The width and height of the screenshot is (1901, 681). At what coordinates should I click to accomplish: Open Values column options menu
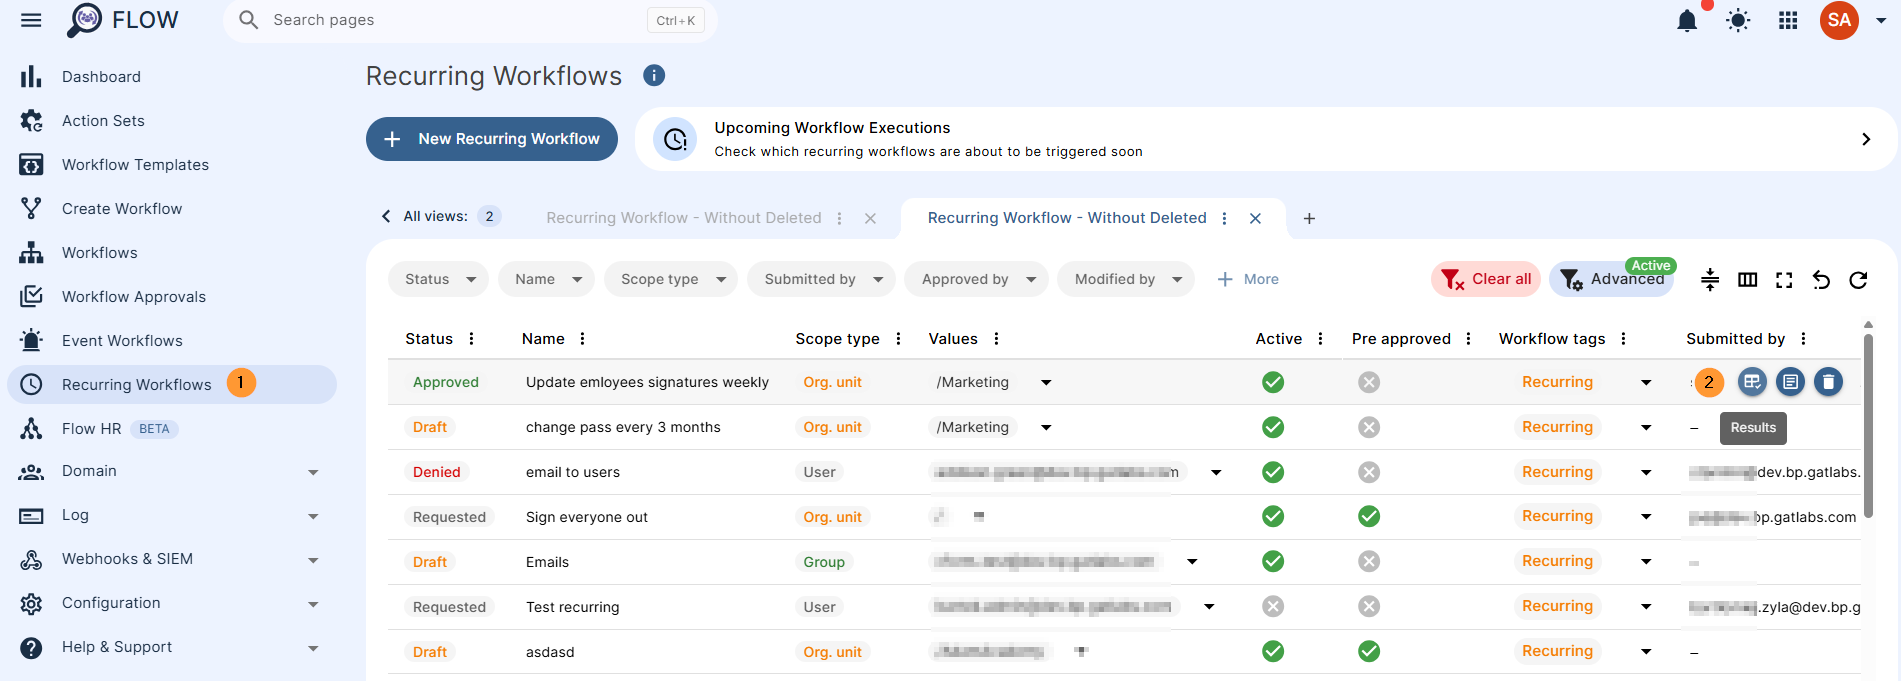pyautogui.click(x=996, y=339)
